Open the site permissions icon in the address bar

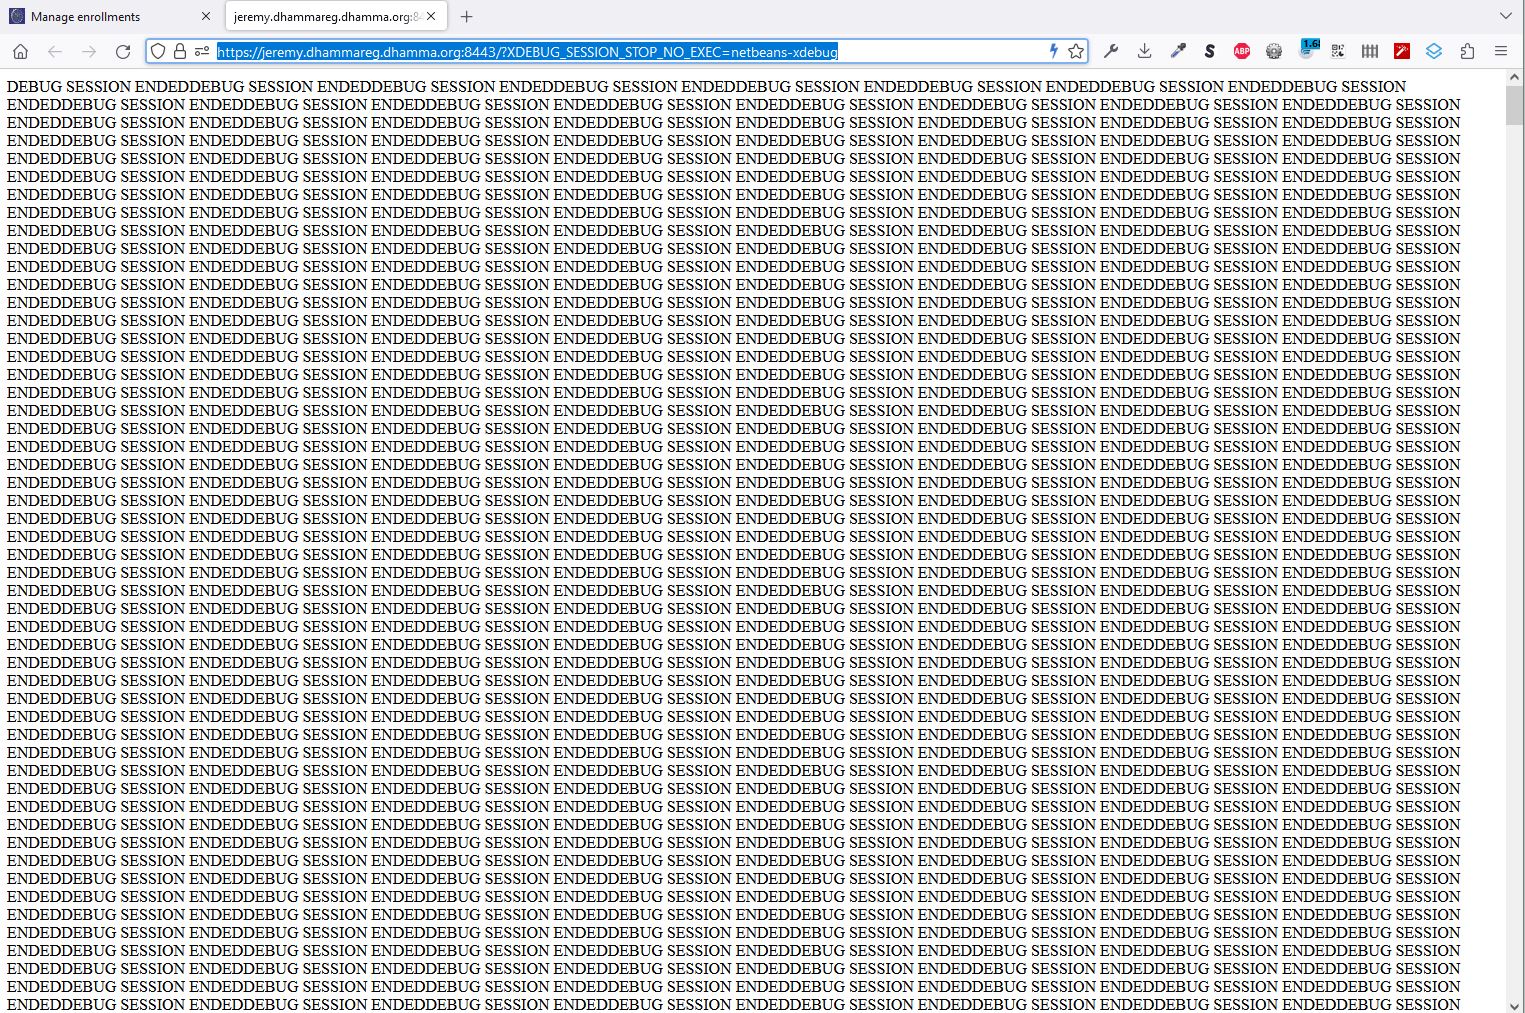pos(202,51)
